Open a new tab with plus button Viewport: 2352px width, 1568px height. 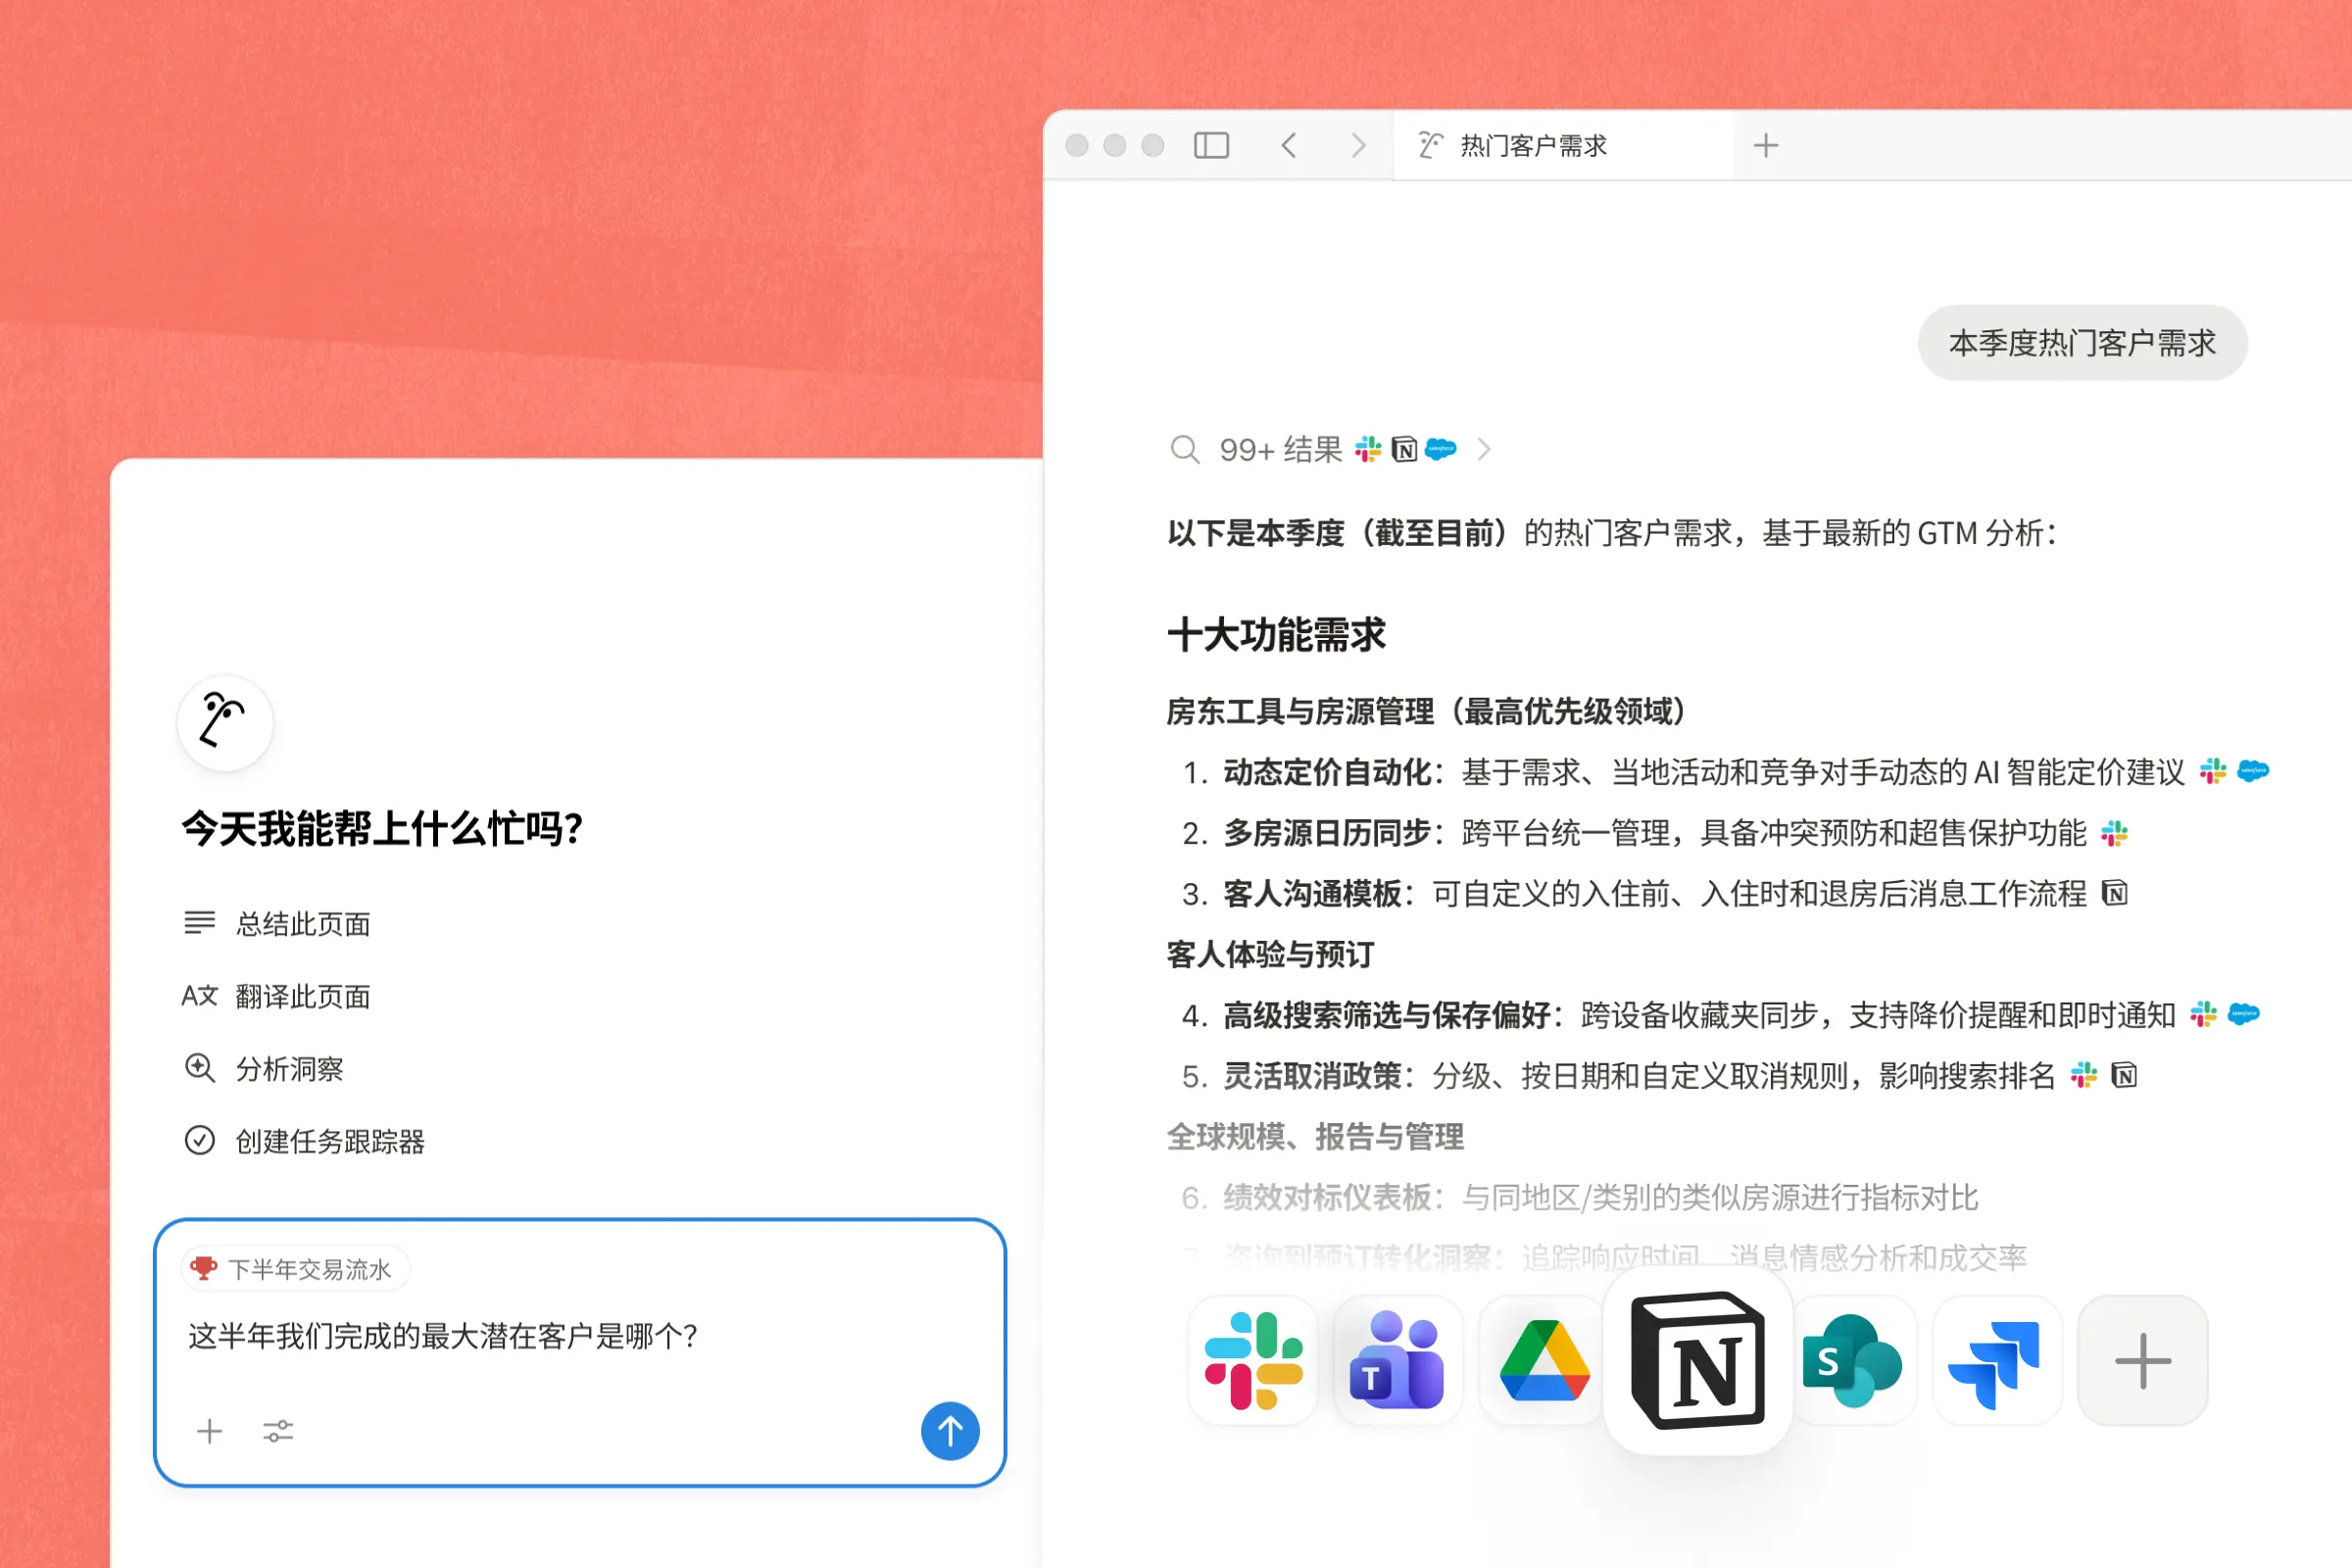(1766, 145)
